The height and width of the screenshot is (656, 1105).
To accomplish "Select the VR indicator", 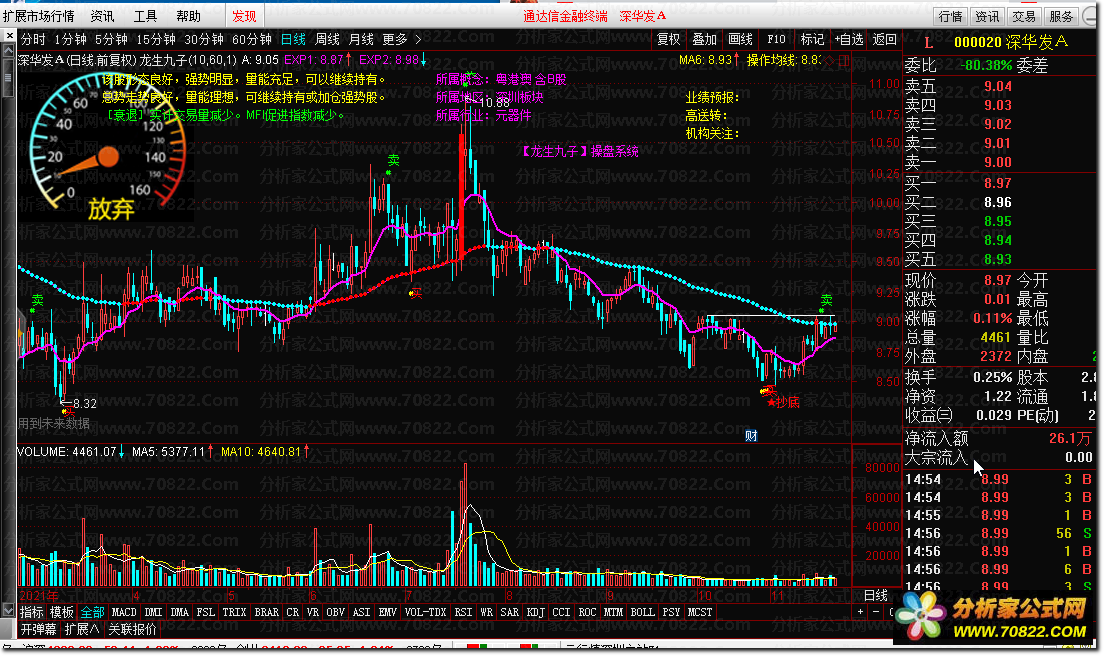I will (313, 612).
